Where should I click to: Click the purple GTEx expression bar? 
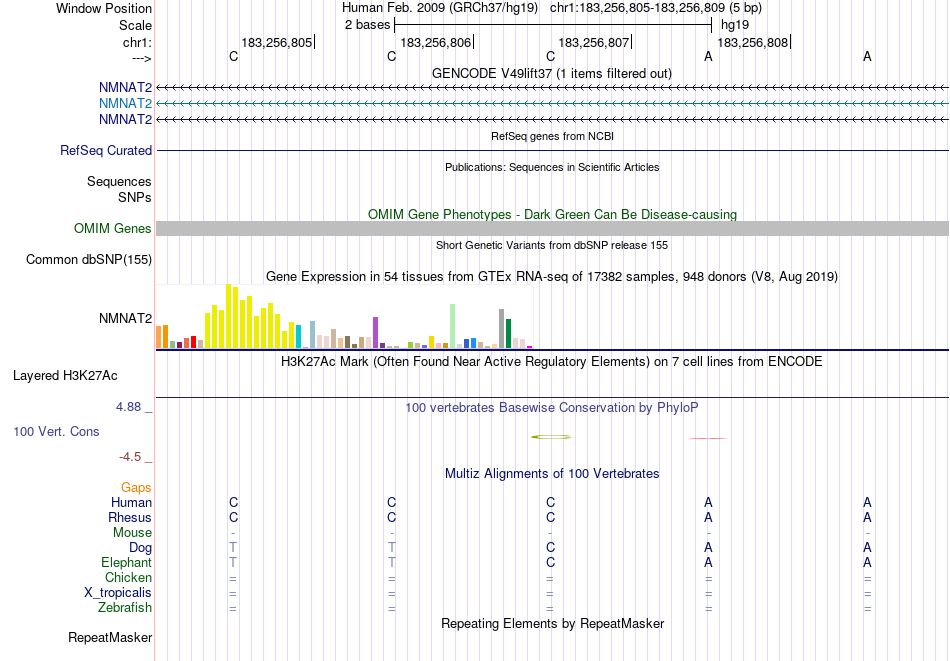(x=376, y=333)
